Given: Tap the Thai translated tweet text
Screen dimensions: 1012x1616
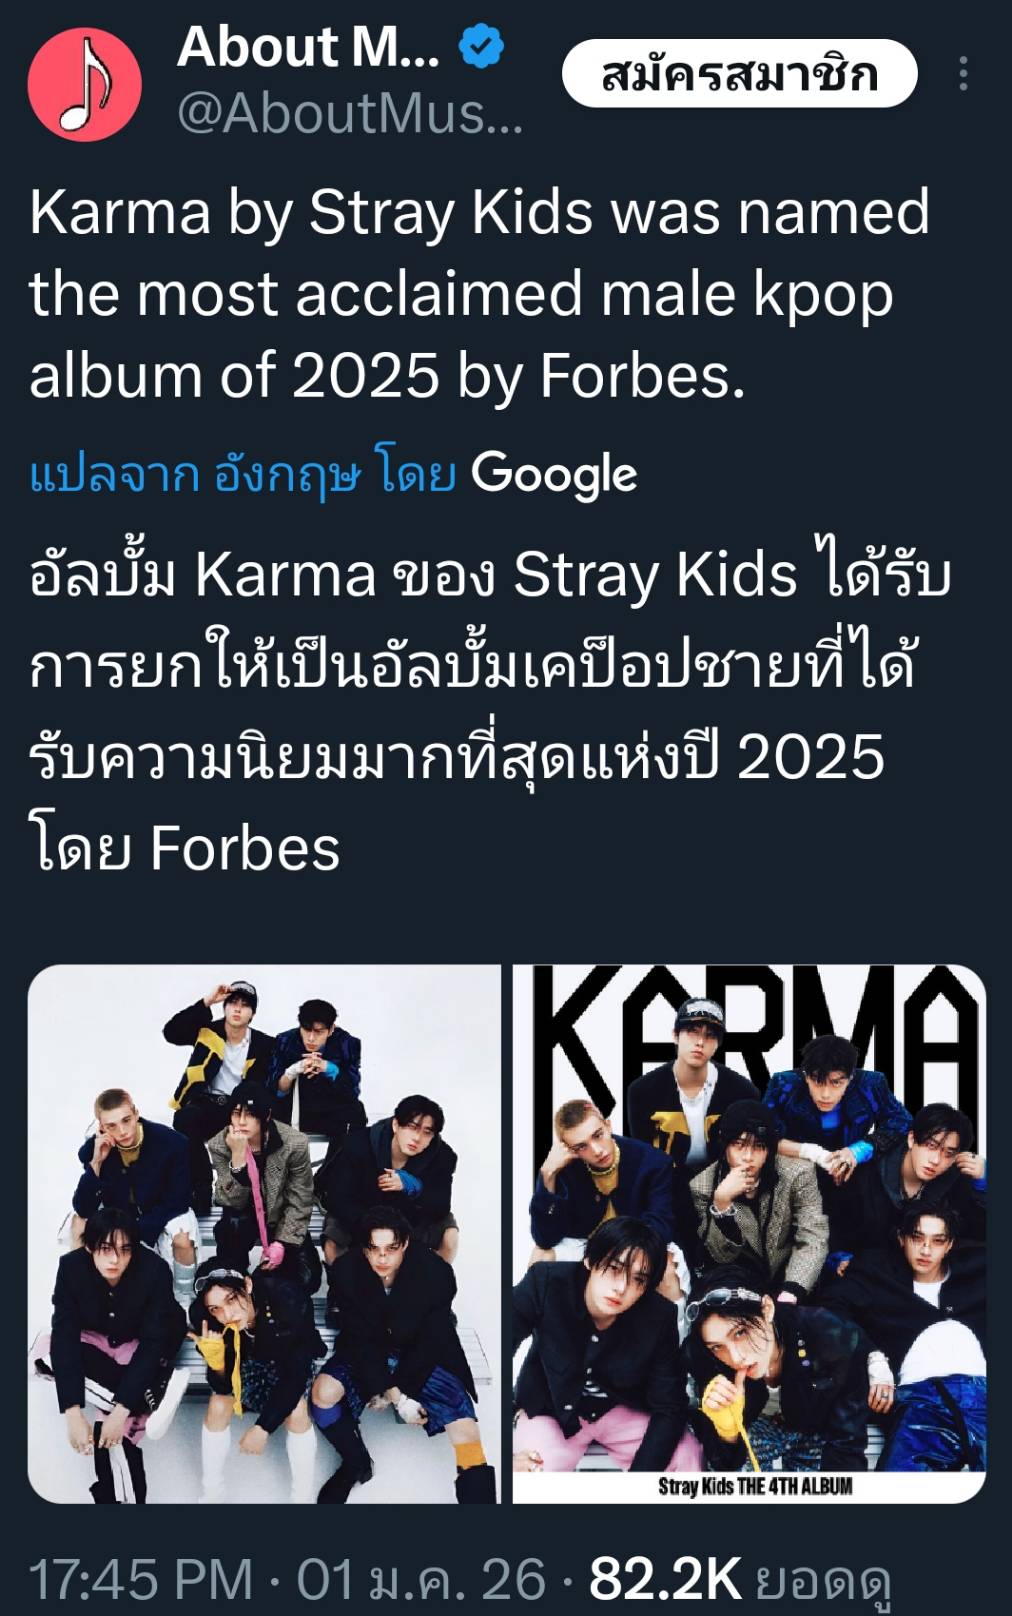Looking at the screenshot, I should tap(490, 712).
